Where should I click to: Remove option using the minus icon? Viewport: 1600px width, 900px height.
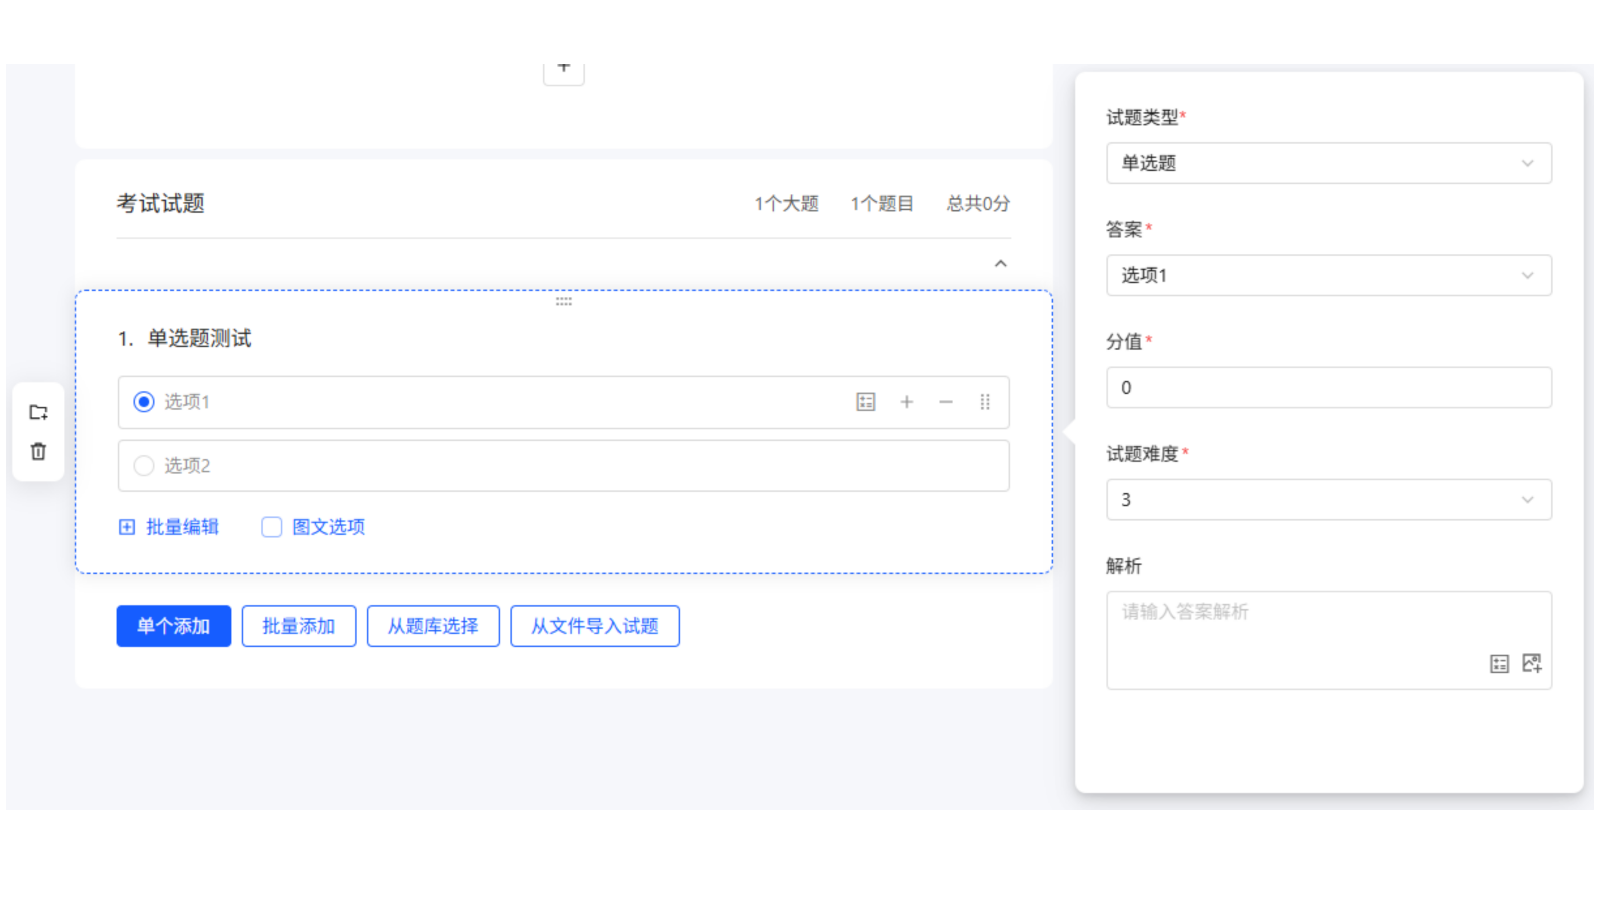946,402
